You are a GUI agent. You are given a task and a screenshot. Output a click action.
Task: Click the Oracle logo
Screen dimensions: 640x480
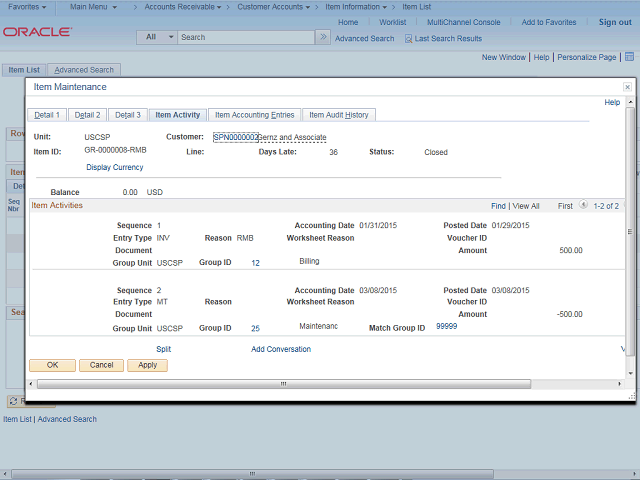tap(37, 32)
